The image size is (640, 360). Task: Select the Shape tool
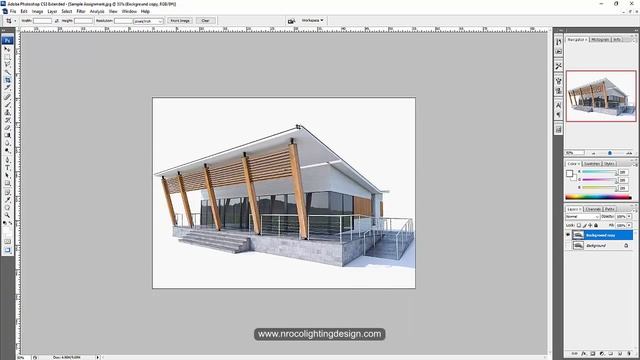pos(7,183)
